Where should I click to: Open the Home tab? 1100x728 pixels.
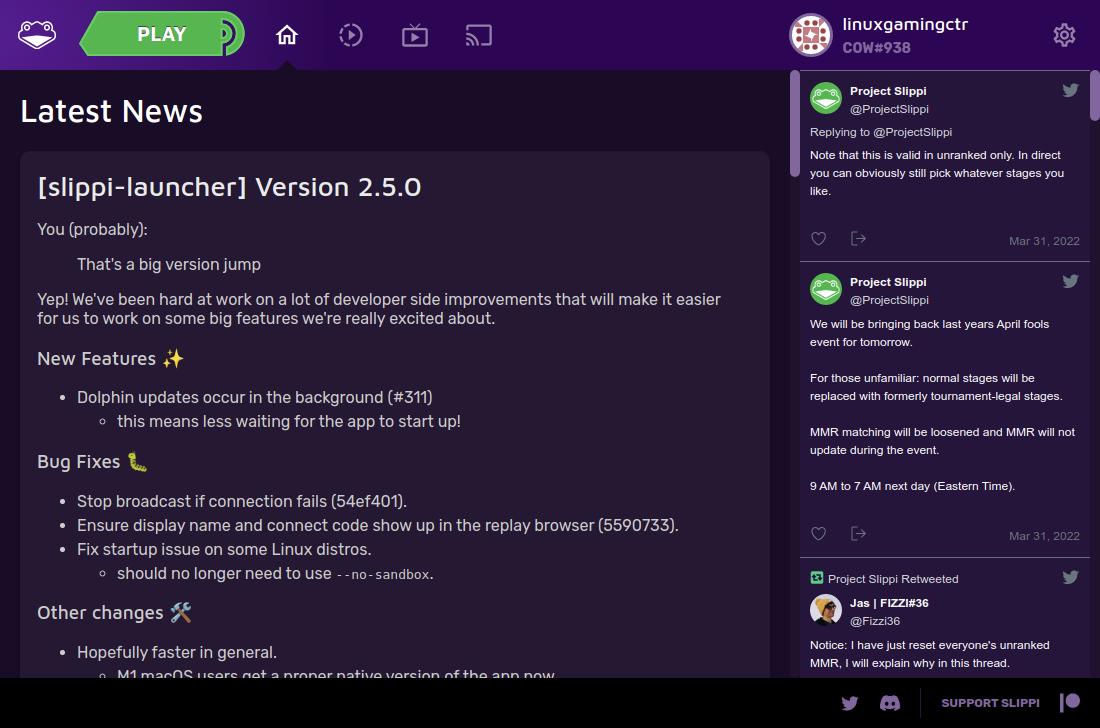[286, 35]
